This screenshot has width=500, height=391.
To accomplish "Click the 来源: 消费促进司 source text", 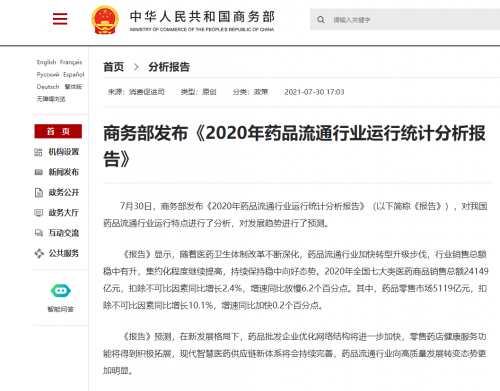I will [136, 92].
